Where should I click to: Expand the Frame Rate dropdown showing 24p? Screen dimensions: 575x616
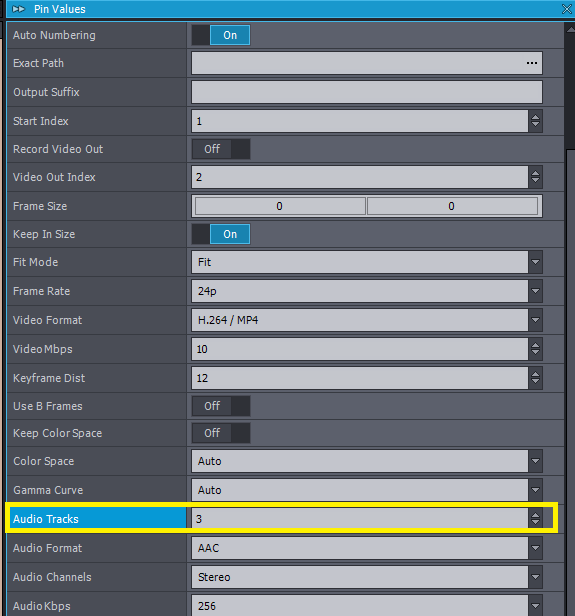367,291
